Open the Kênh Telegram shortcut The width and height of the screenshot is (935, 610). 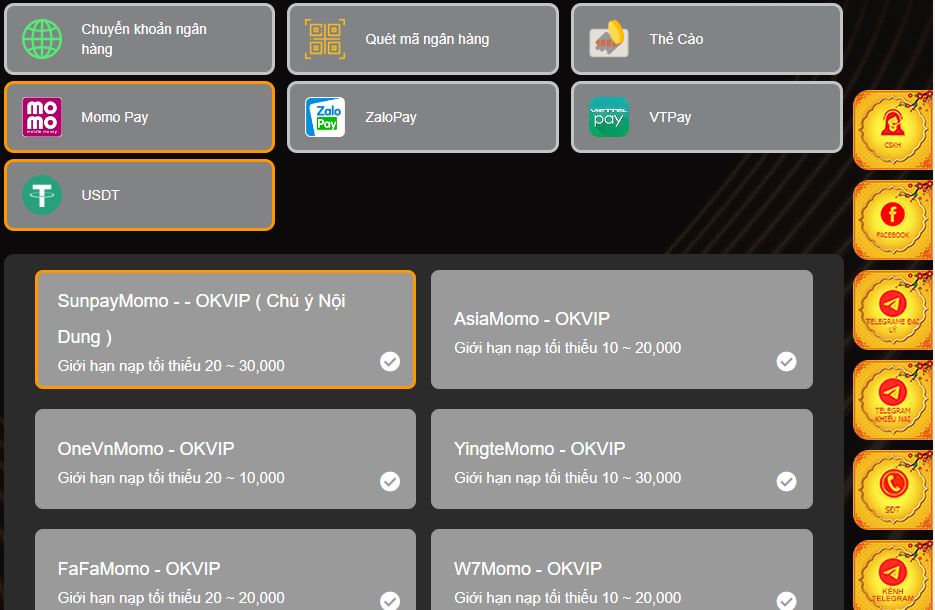[892, 577]
